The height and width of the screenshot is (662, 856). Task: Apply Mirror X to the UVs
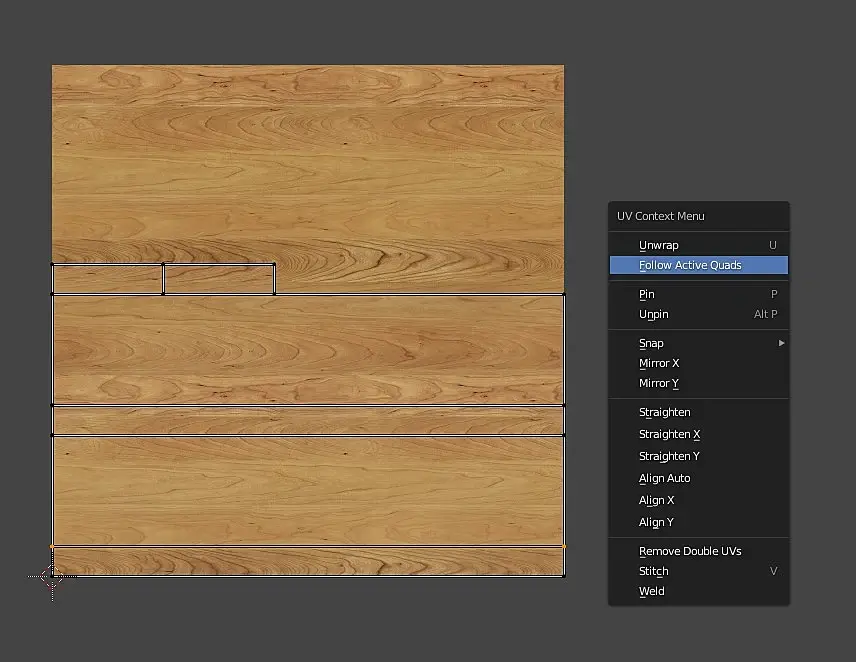[659, 363]
